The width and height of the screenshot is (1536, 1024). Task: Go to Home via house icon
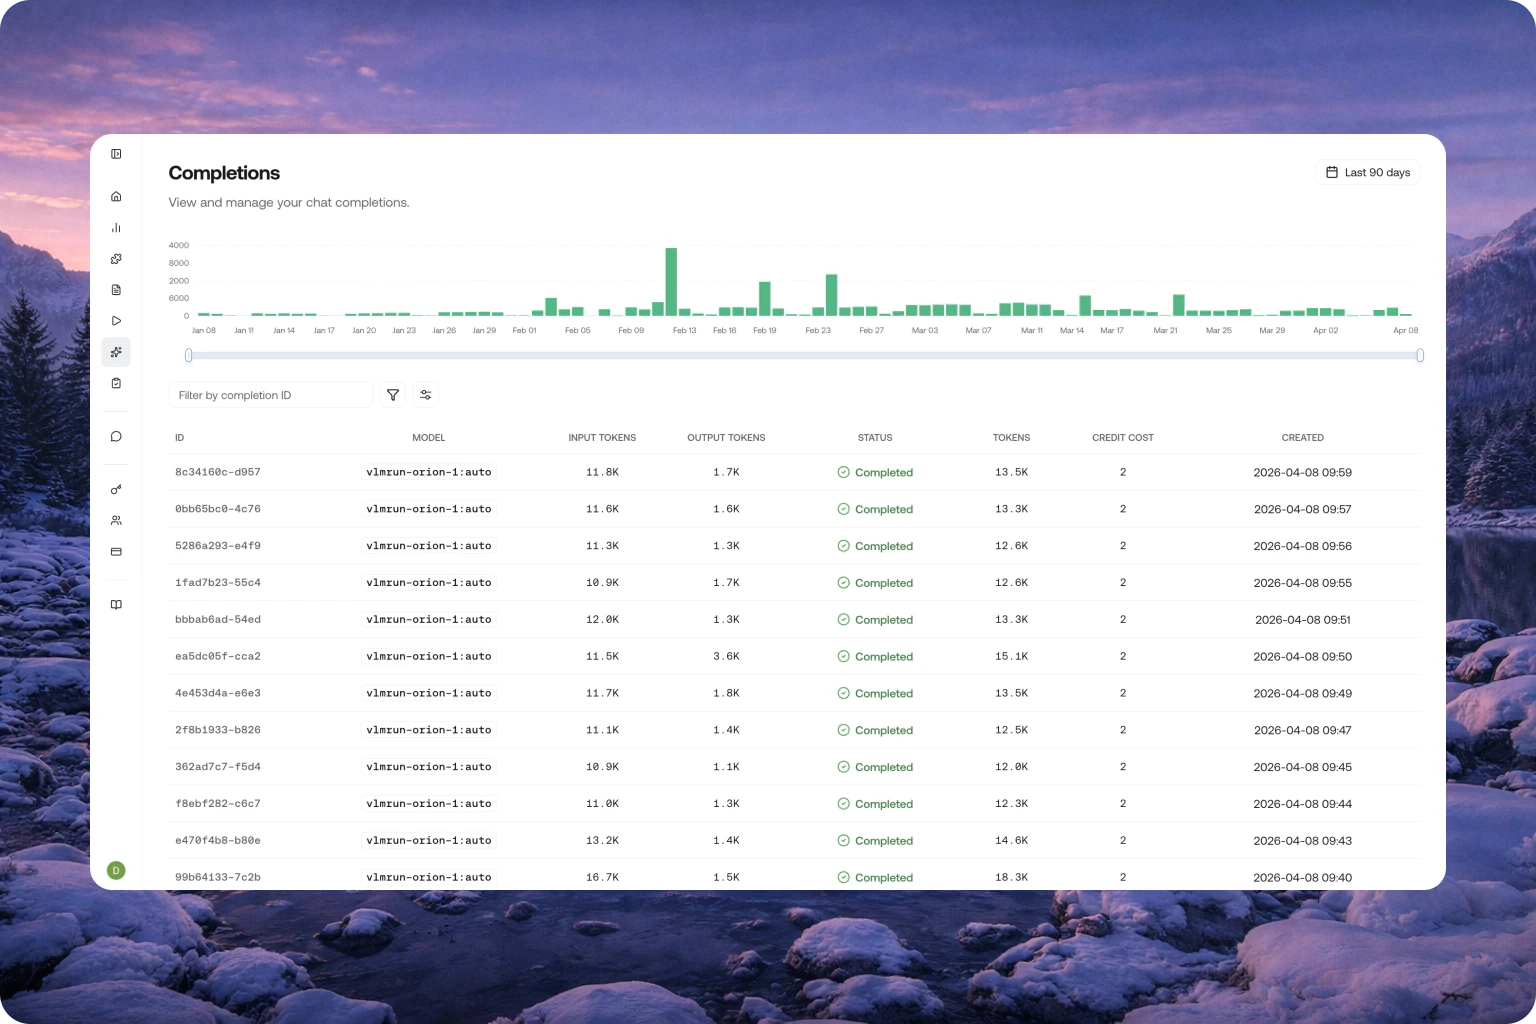tap(116, 196)
